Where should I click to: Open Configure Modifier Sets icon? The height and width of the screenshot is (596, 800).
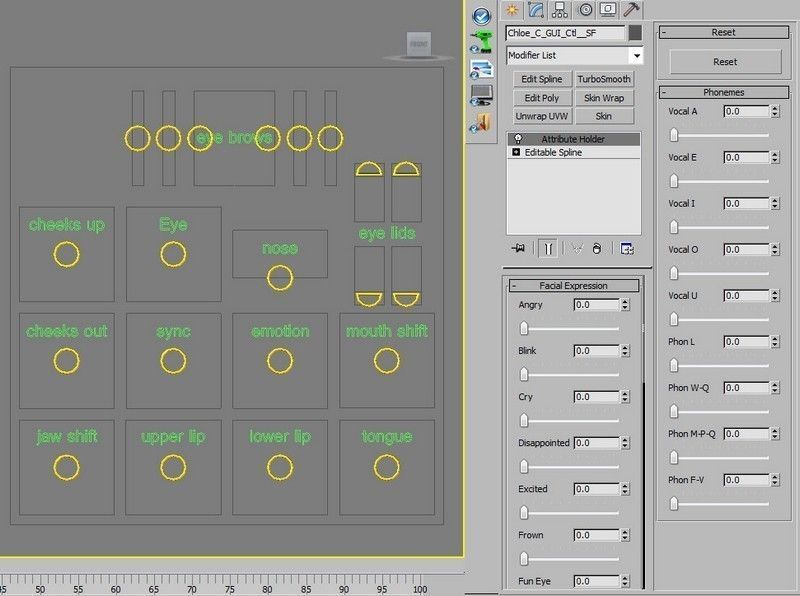pos(627,249)
